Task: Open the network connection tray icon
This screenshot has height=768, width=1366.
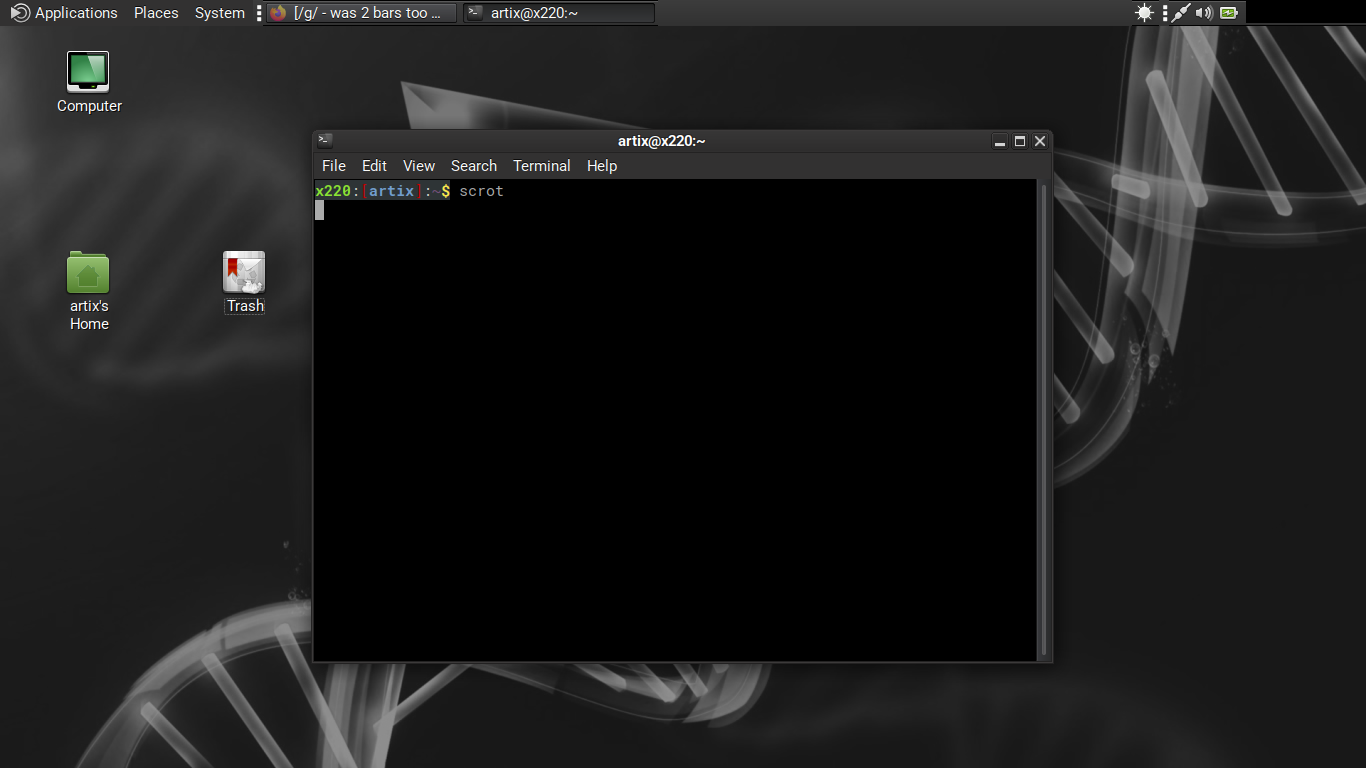Action: (x=1182, y=13)
